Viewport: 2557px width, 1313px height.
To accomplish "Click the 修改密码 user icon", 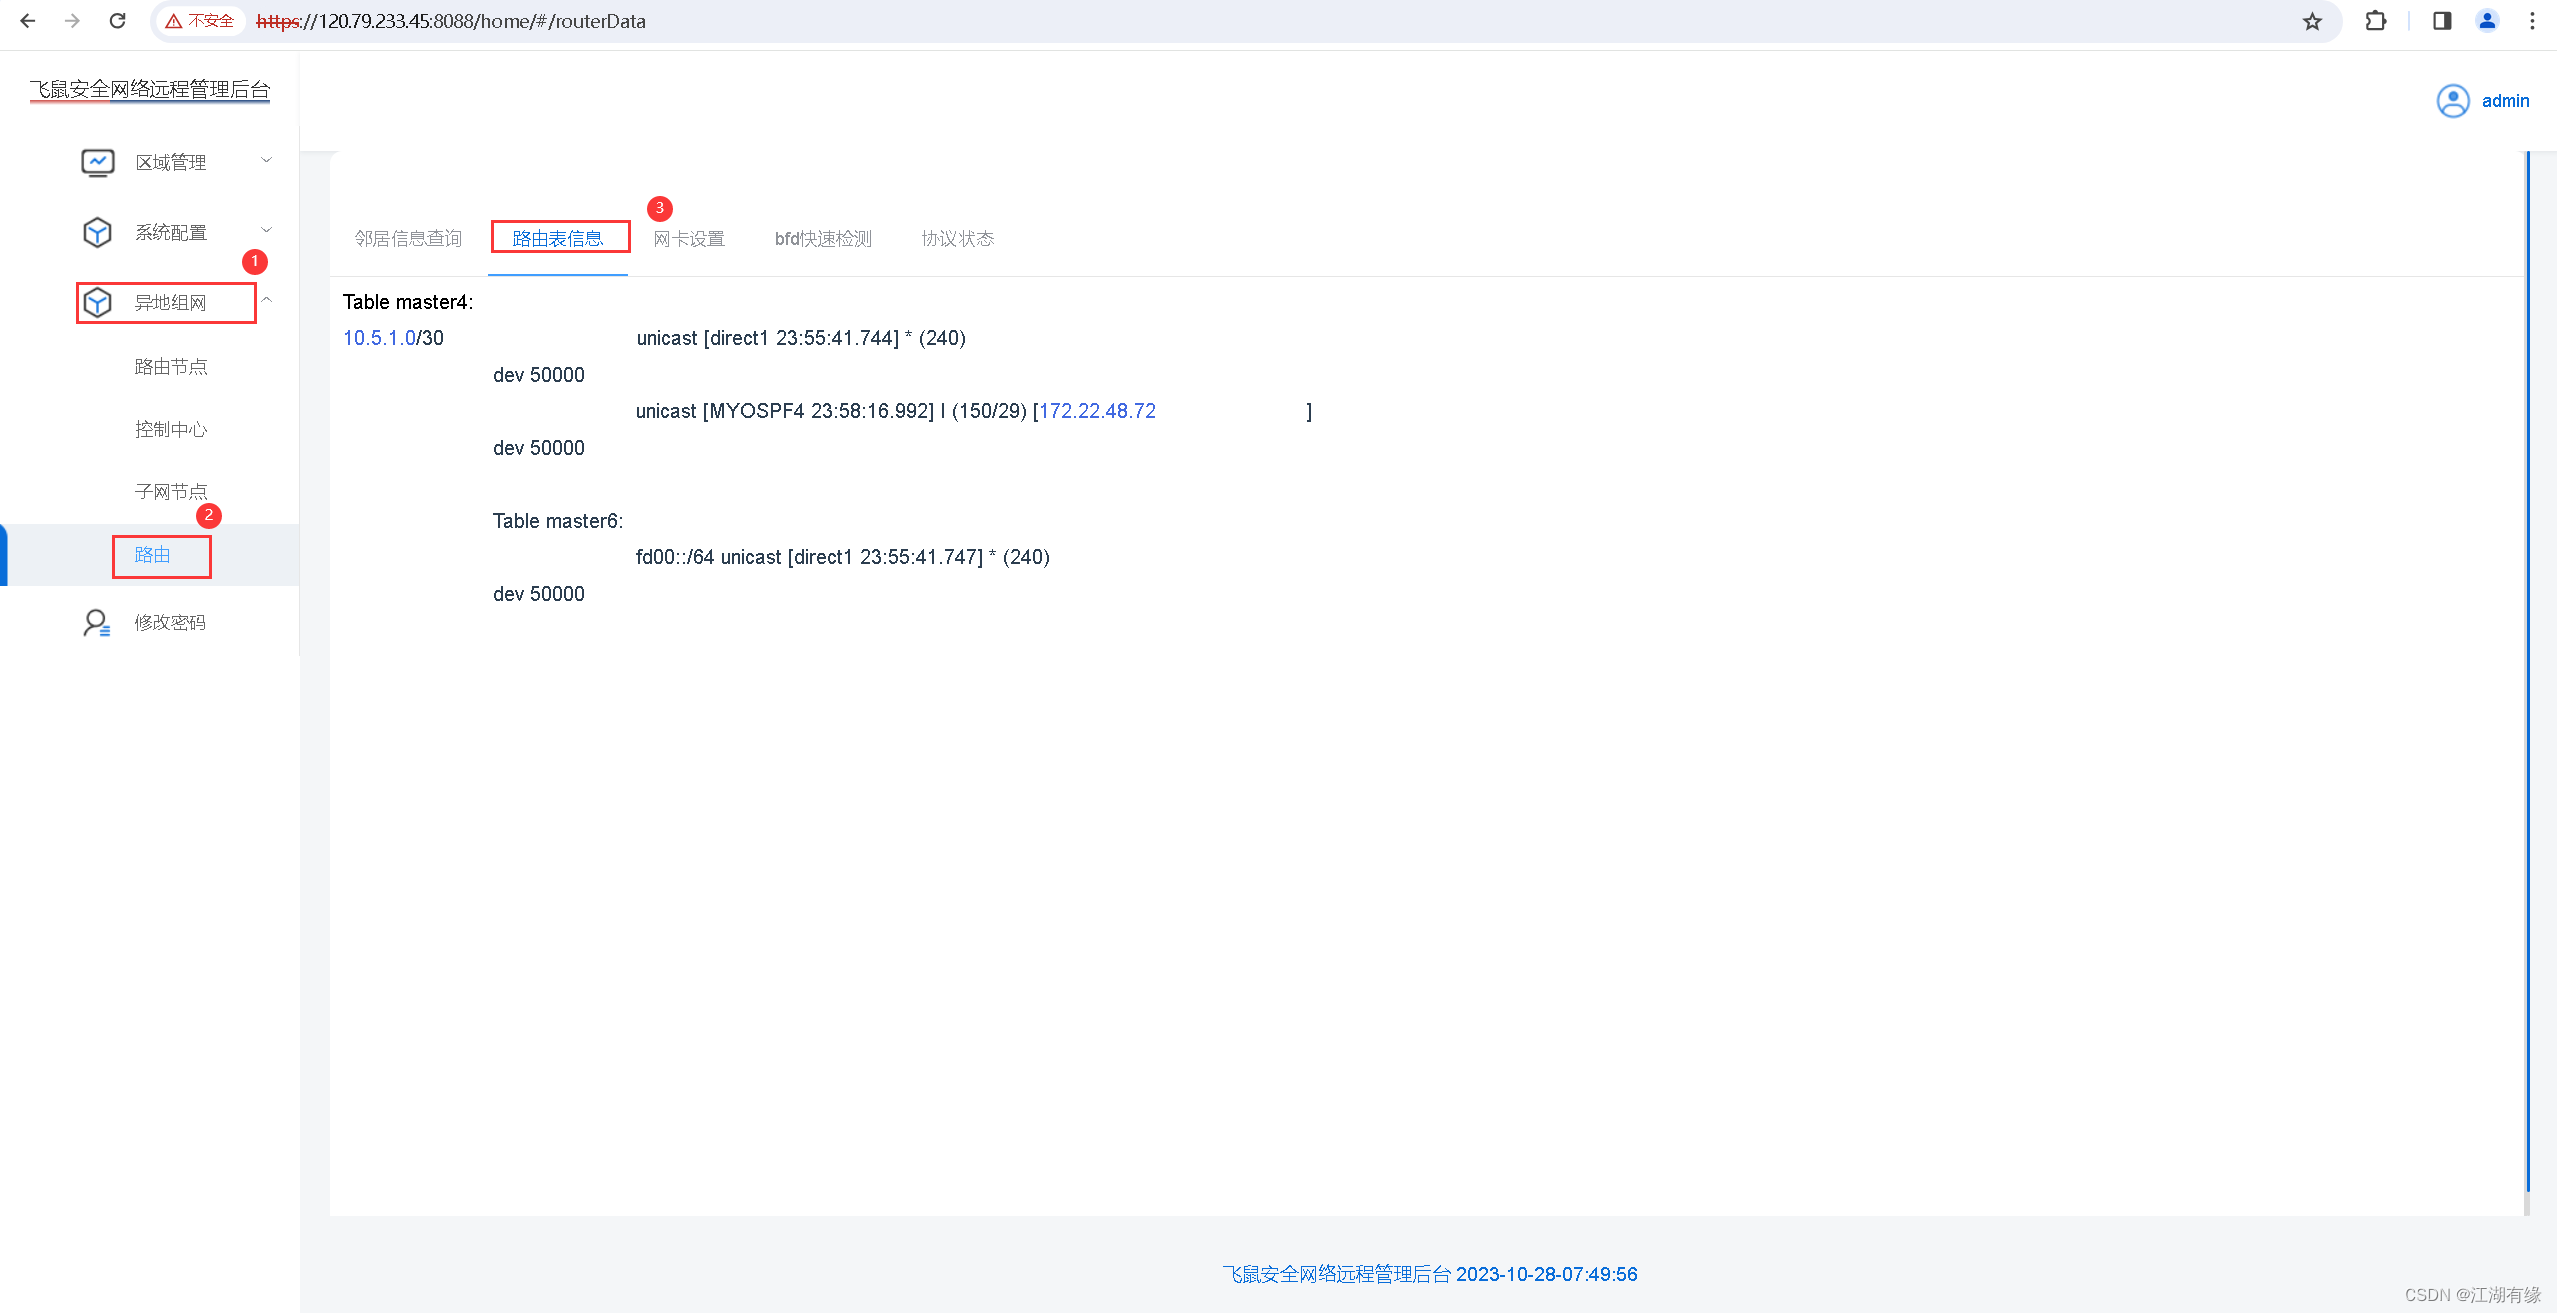I will pos(97,622).
